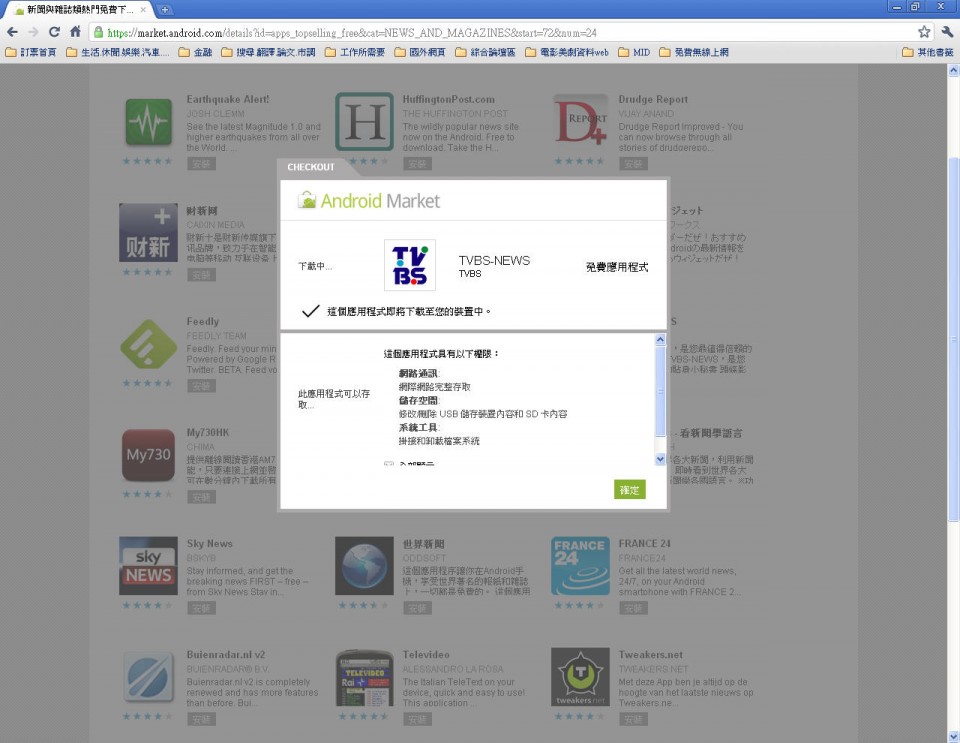The width and height of the screenshot is (960, 743).
Task: Open the Chrome wrench settings menu
Action: pos(947,32)
